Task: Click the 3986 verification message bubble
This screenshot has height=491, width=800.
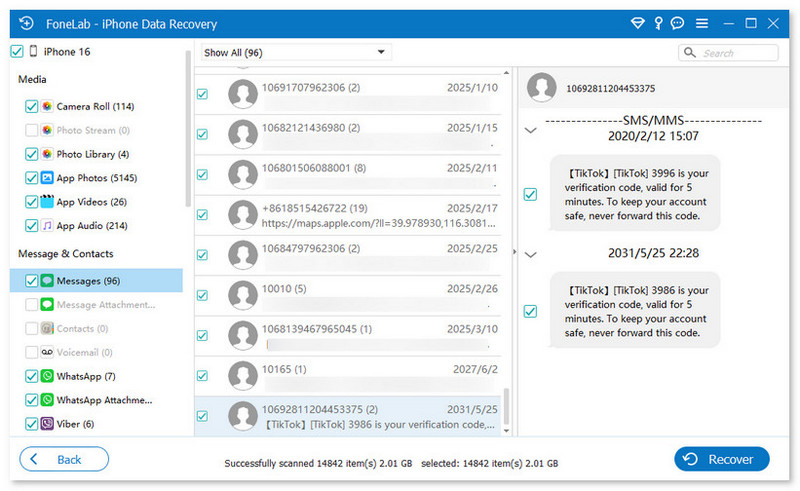Action: (x=635, y=311)
